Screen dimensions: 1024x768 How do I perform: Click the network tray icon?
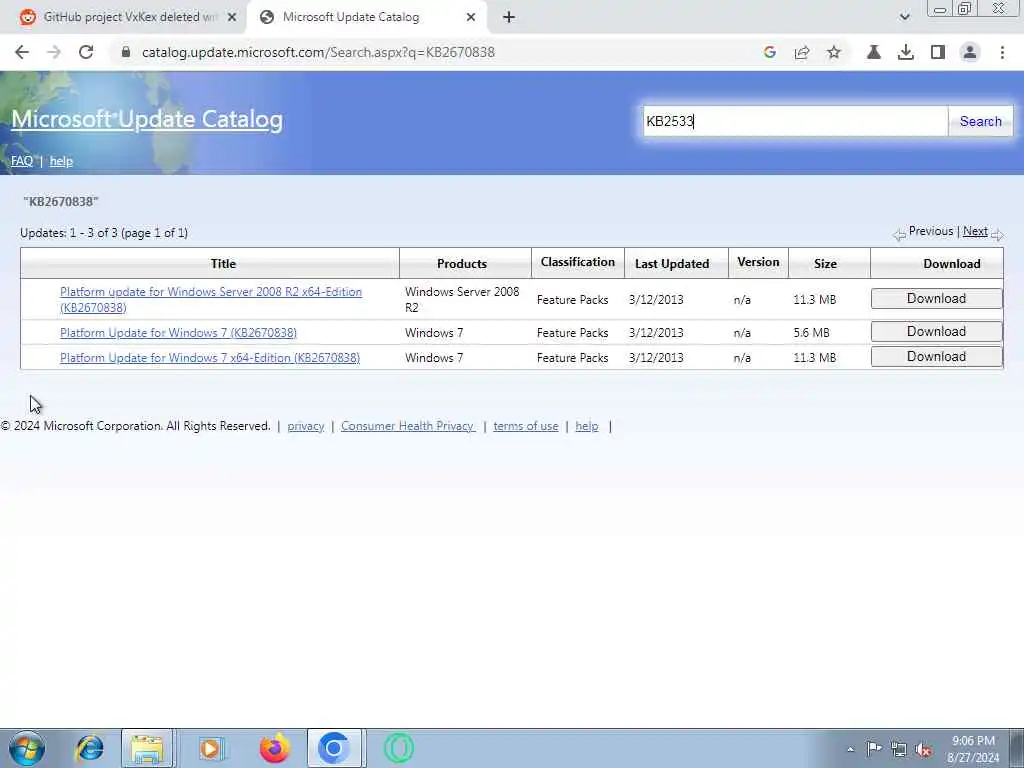click(x=899, y=749)
